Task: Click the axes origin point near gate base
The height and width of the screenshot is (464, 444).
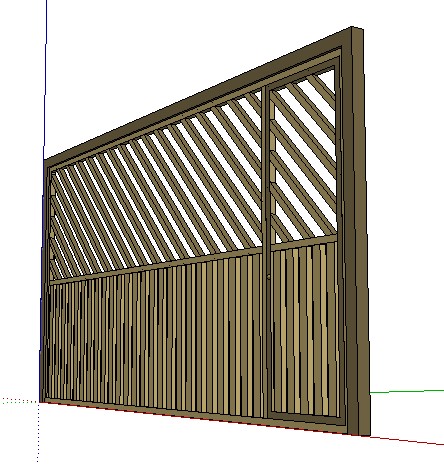Action: point(39,402)
